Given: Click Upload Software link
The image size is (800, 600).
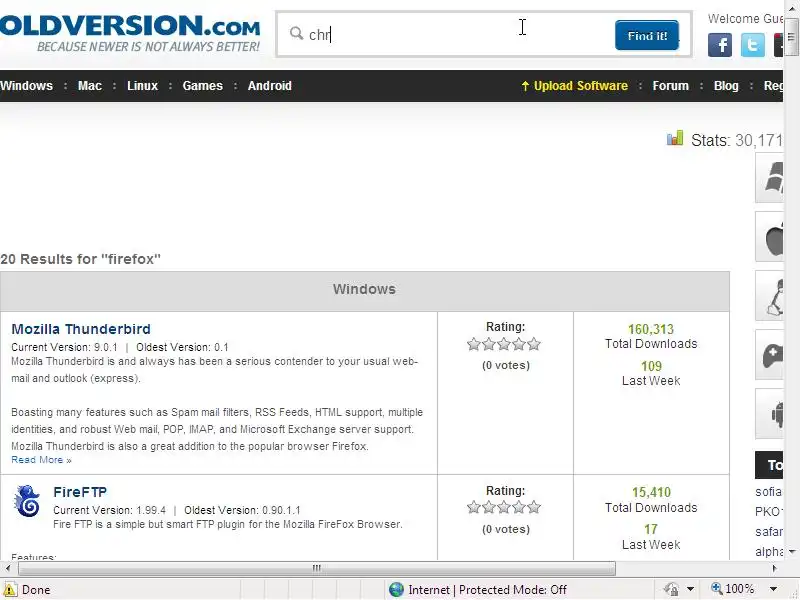Looking at the screenshot, I should (x=574, y=86).
